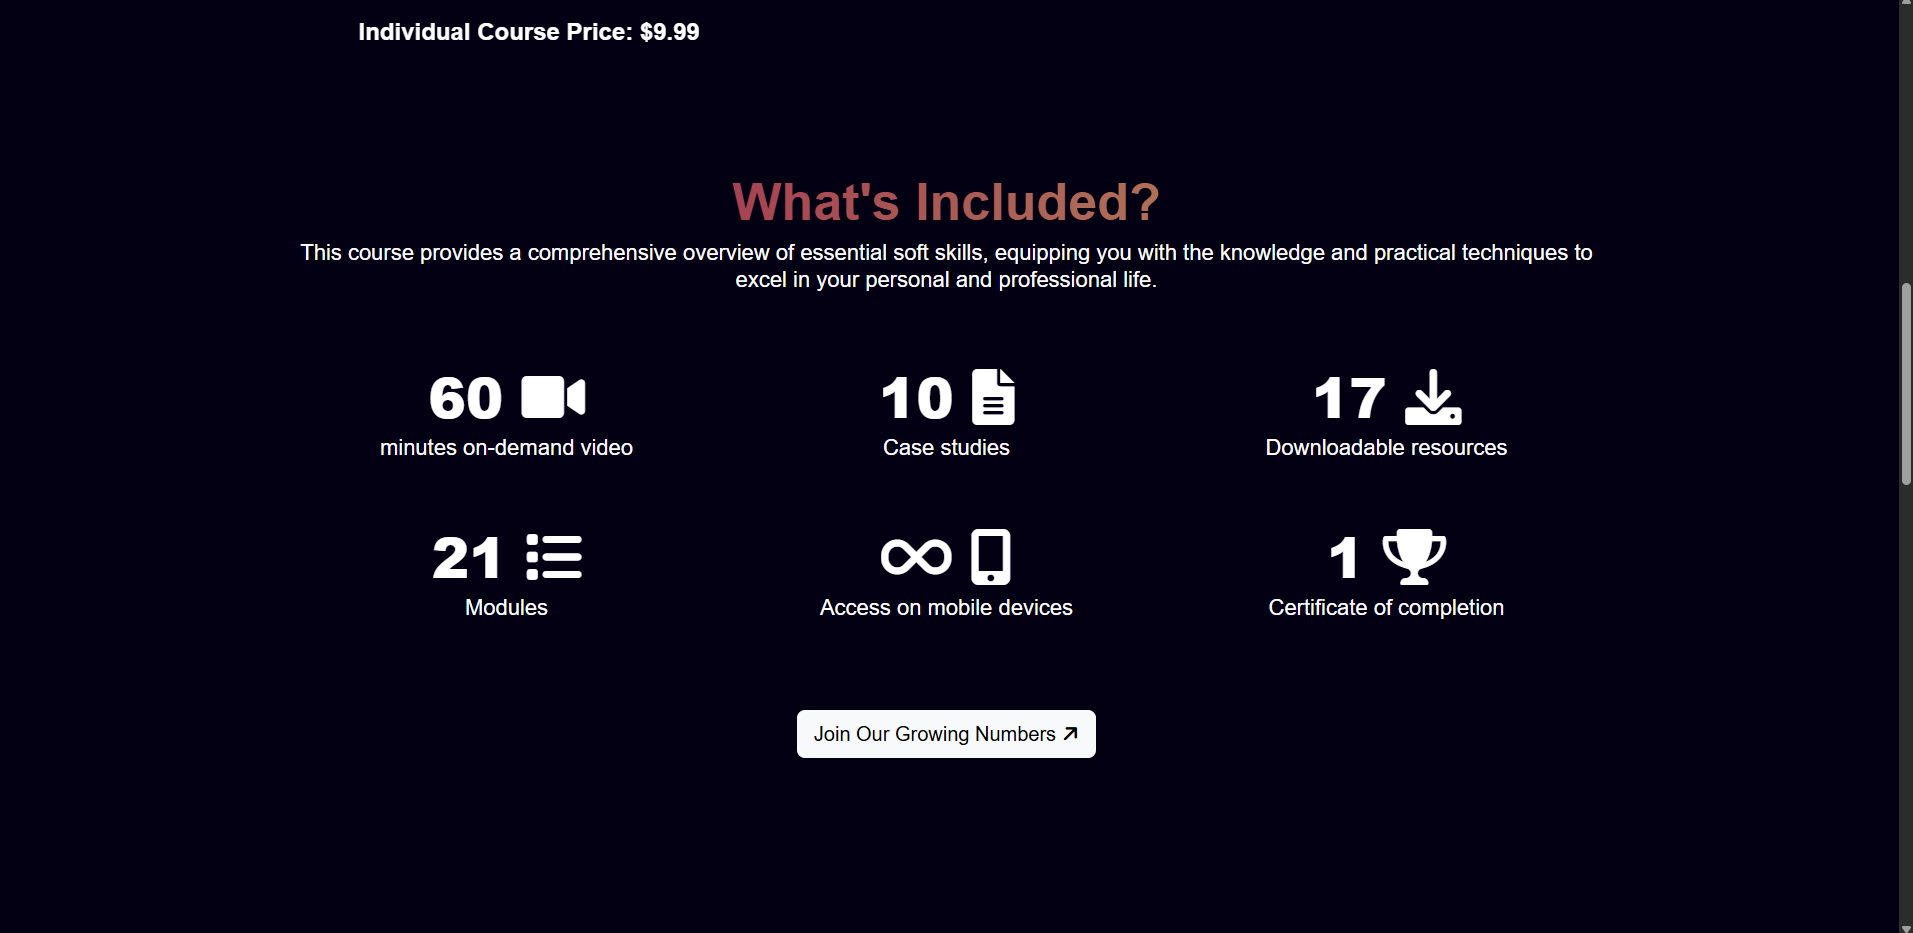Click the 'Modules' label
This screenshot has height=933, width=1913.
click(506, 608)
